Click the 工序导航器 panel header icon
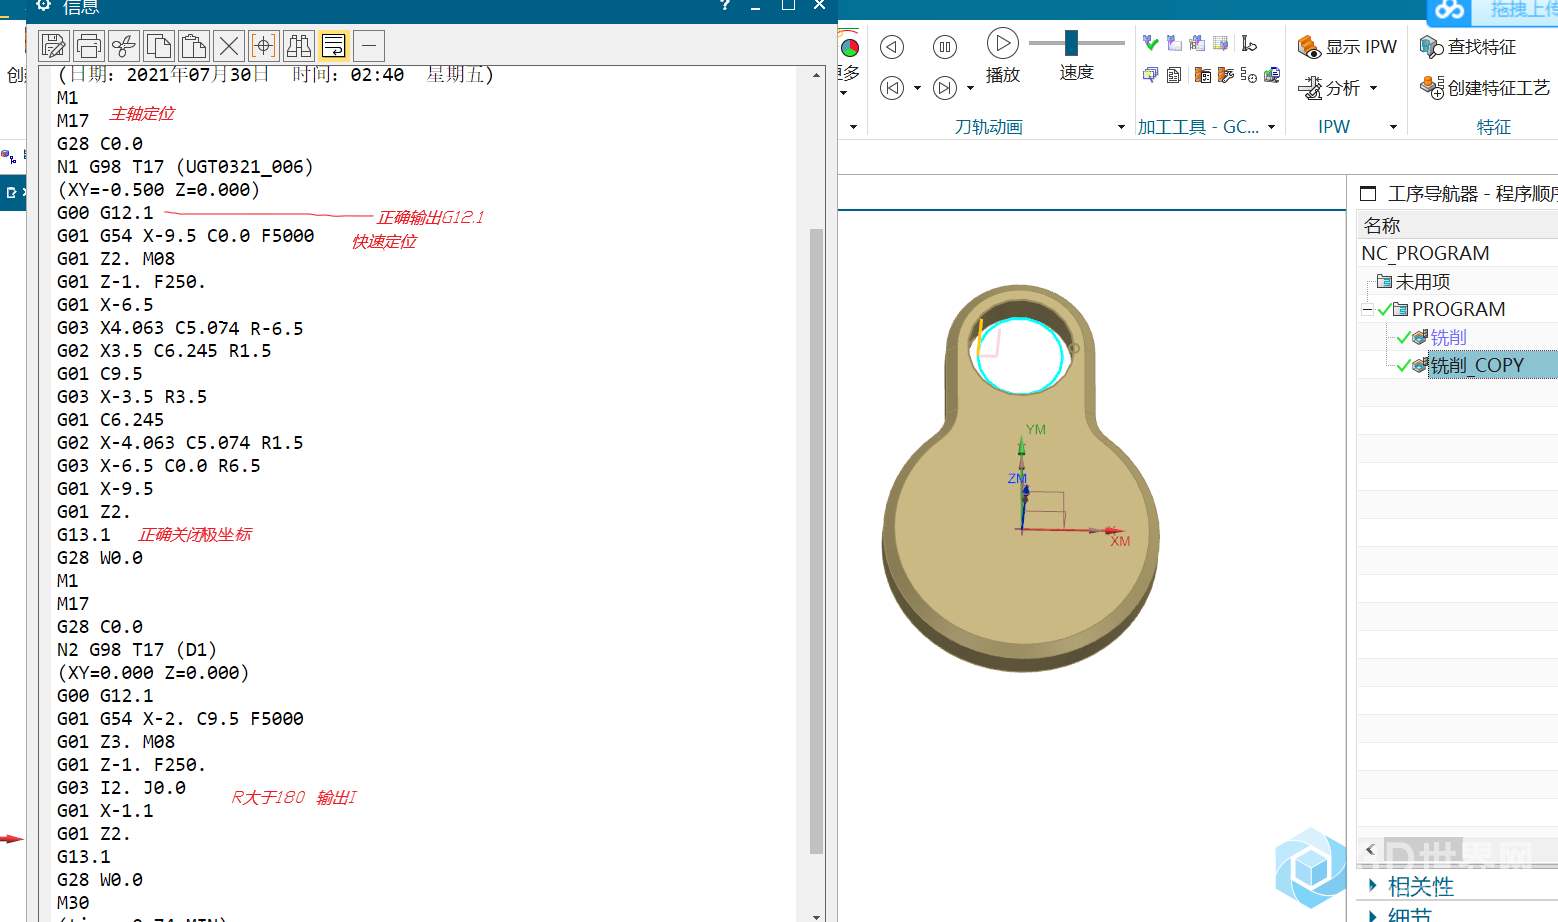Image resolution: width=1558 pixels, height=922 pixels. (x=1368, y=194)
